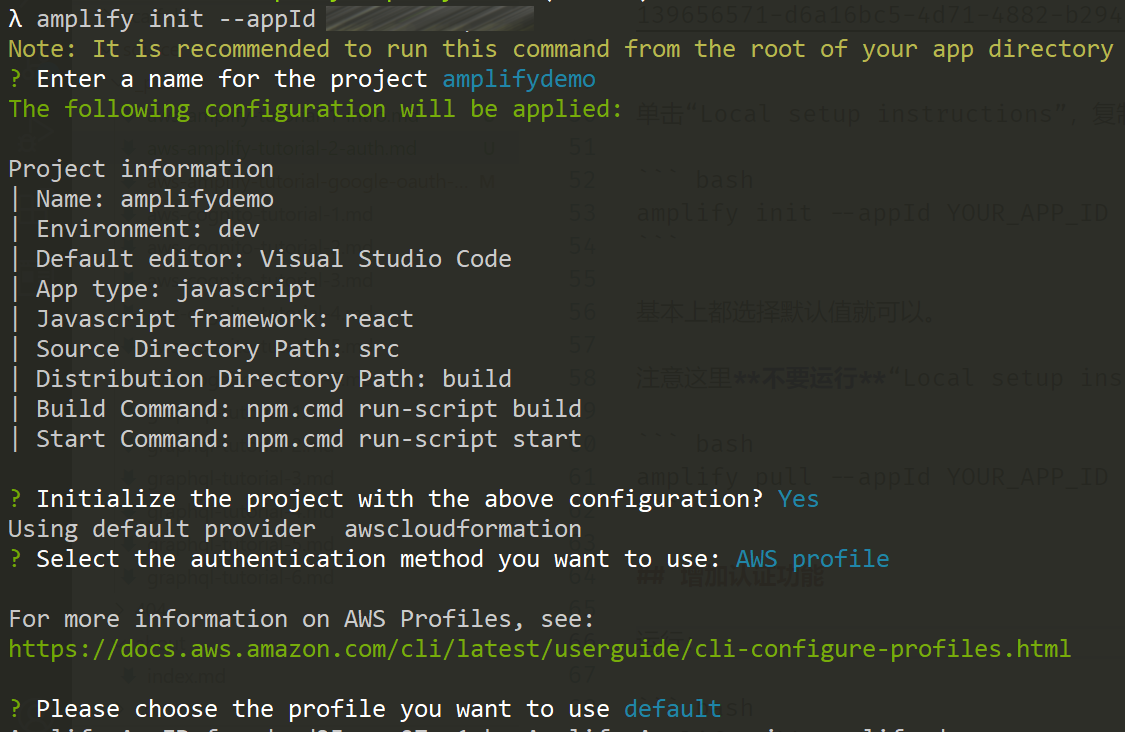Click the 'Environment: dev' line

148,229
